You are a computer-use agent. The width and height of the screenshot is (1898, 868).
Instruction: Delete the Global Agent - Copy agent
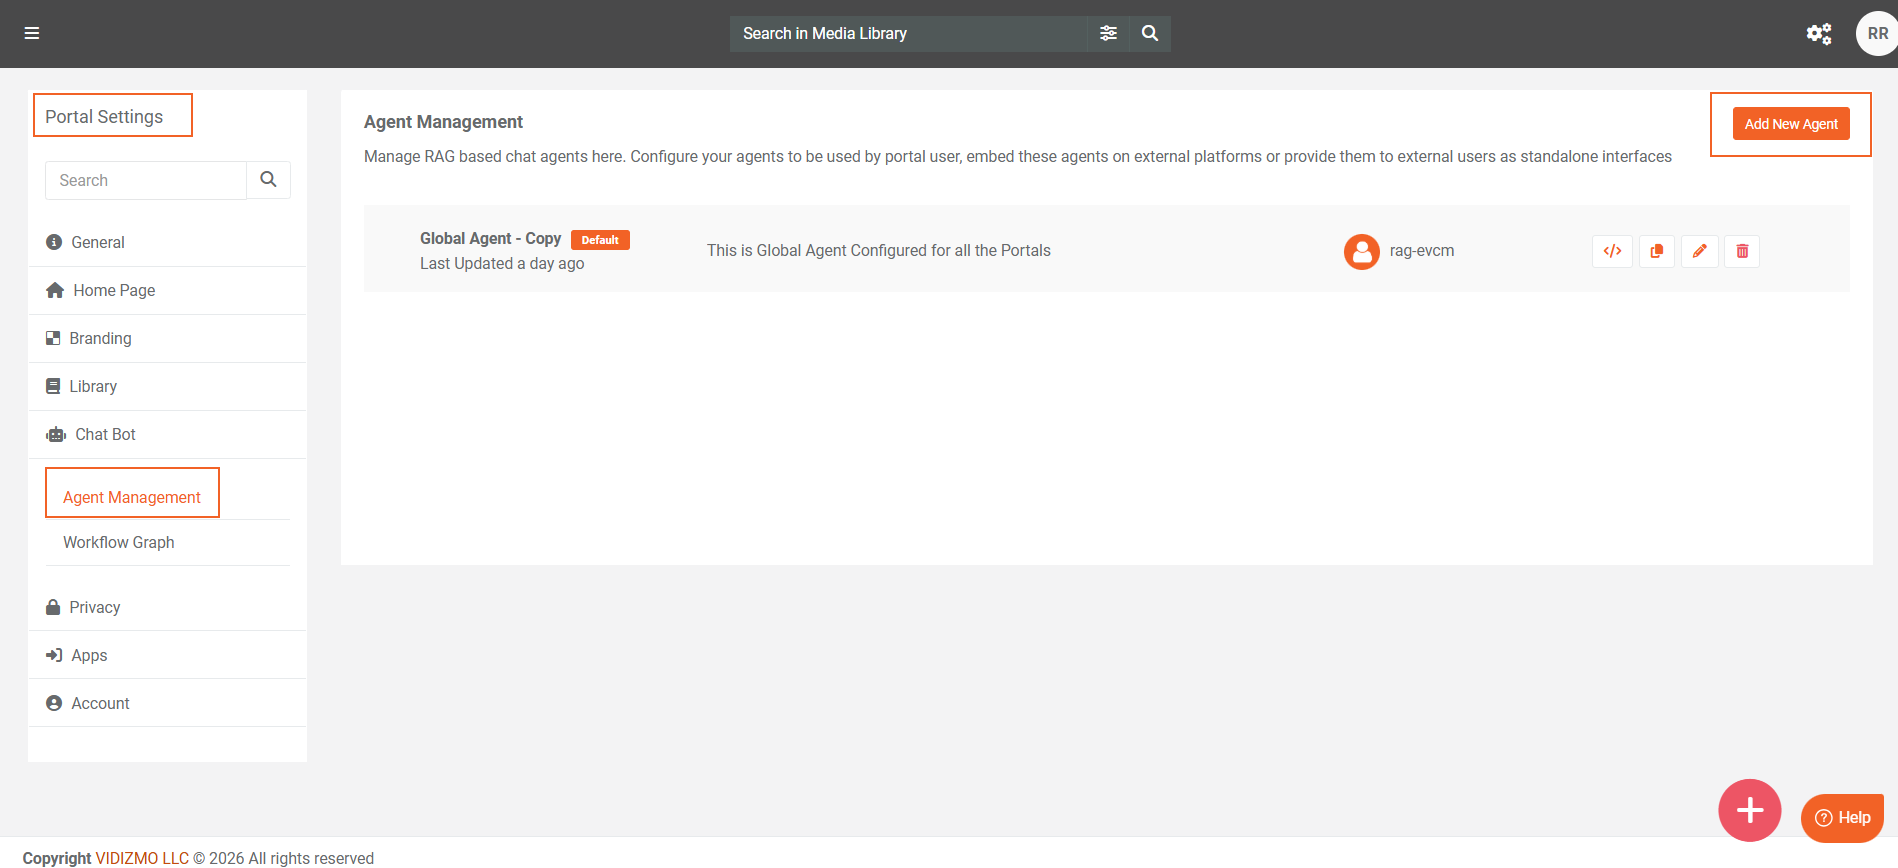pyautogui.click(x=1742, y=251)
